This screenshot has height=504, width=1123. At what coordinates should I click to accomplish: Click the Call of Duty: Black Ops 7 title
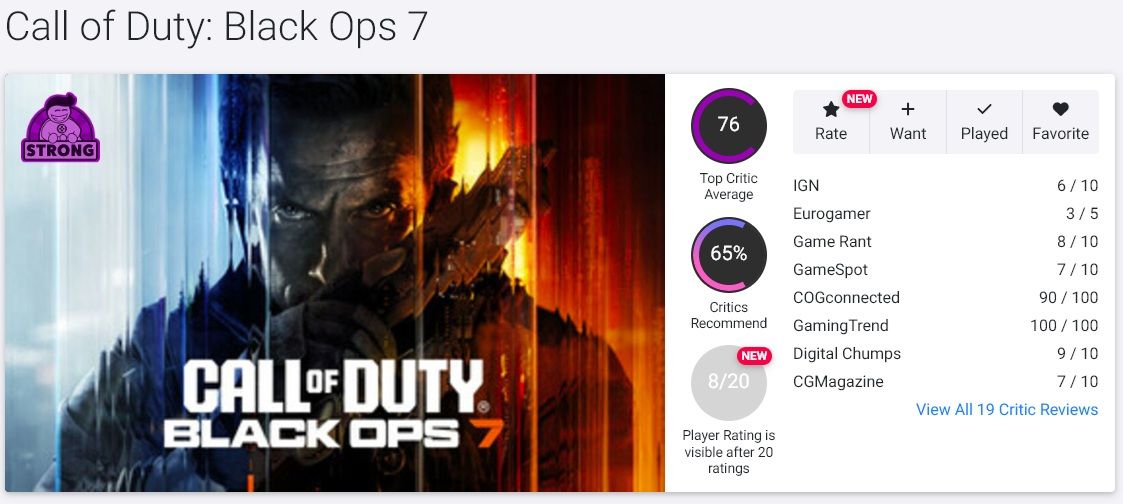pyautogui.click(x=217, y=28)
